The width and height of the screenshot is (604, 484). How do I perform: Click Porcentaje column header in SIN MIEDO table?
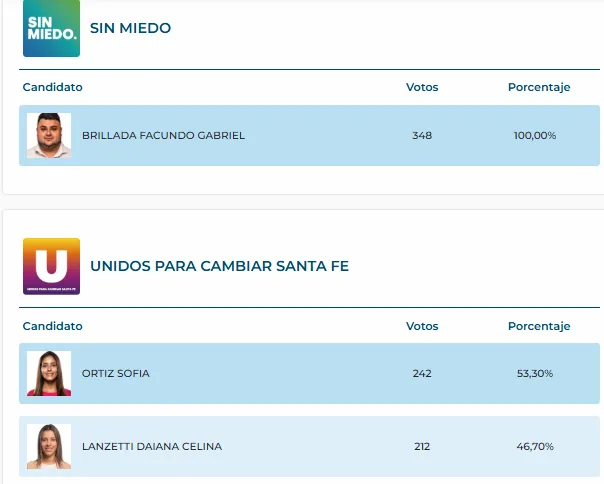pyautogui.click(x=539, y=87)
